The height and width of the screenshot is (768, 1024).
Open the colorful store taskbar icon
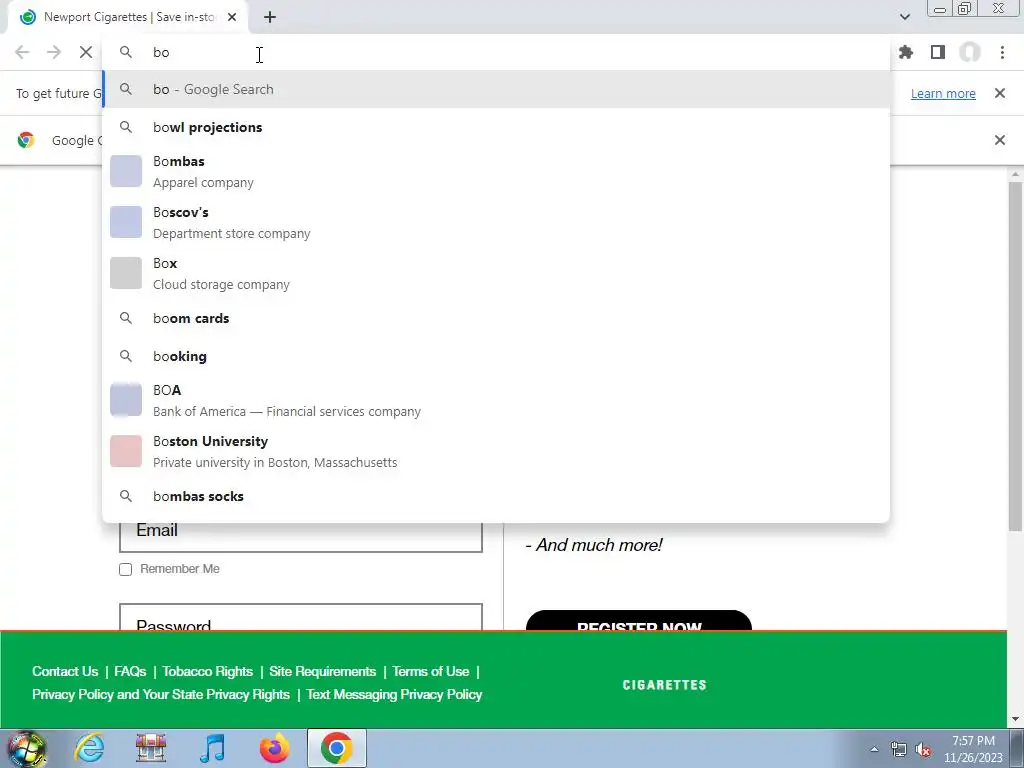click(151, 748)
